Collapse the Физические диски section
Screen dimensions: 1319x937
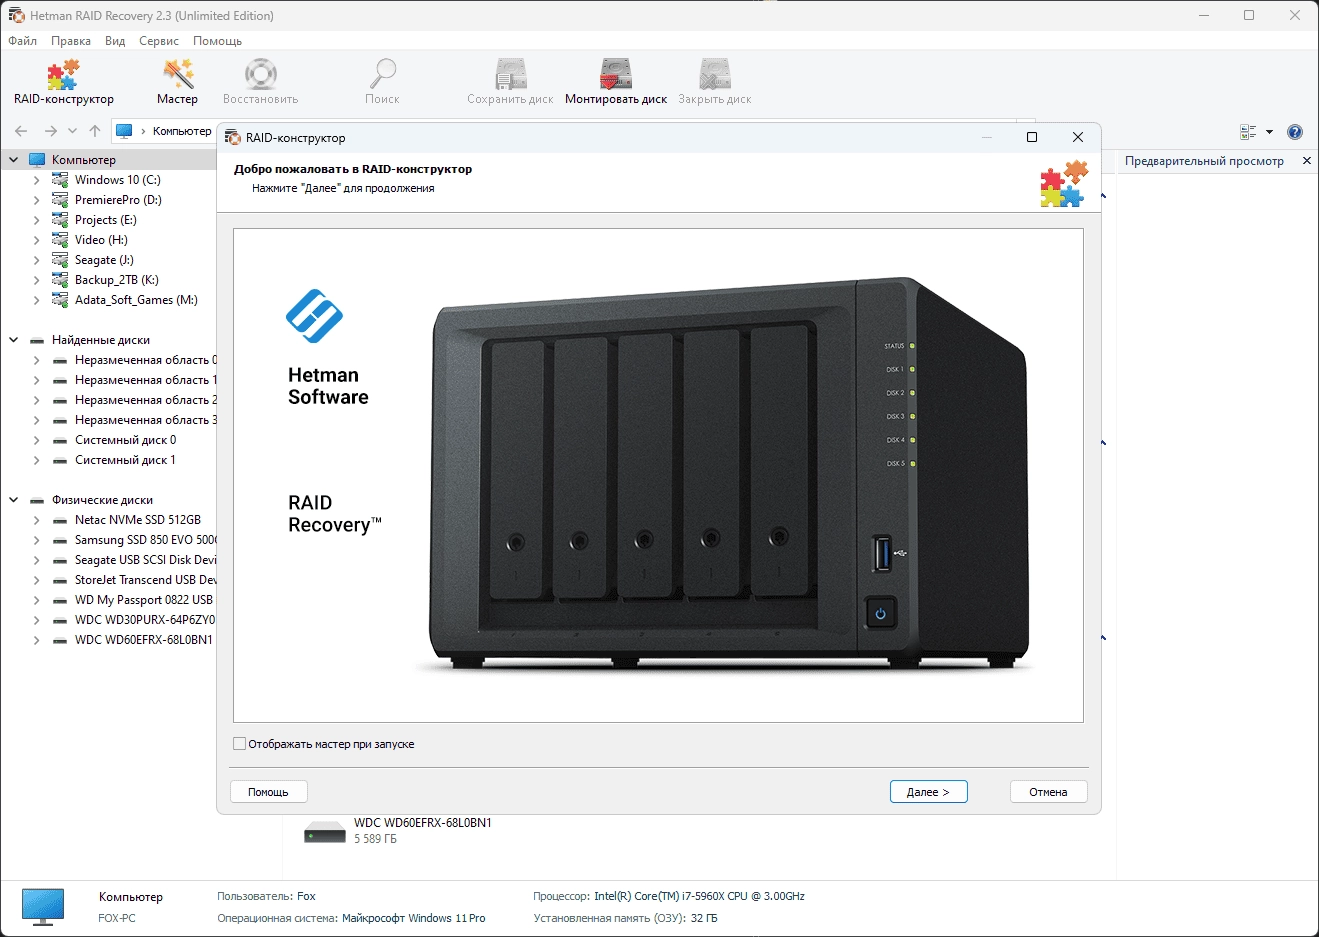point(14,500)
